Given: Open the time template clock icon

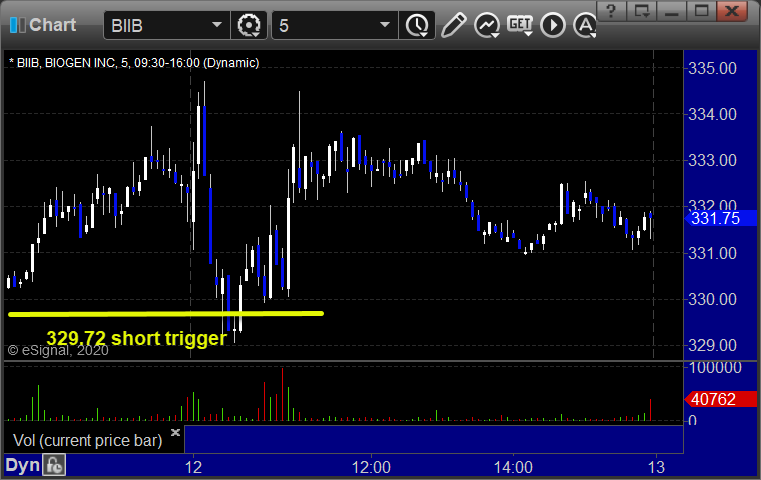Looking at the screenshot, I should pos(417,25).
